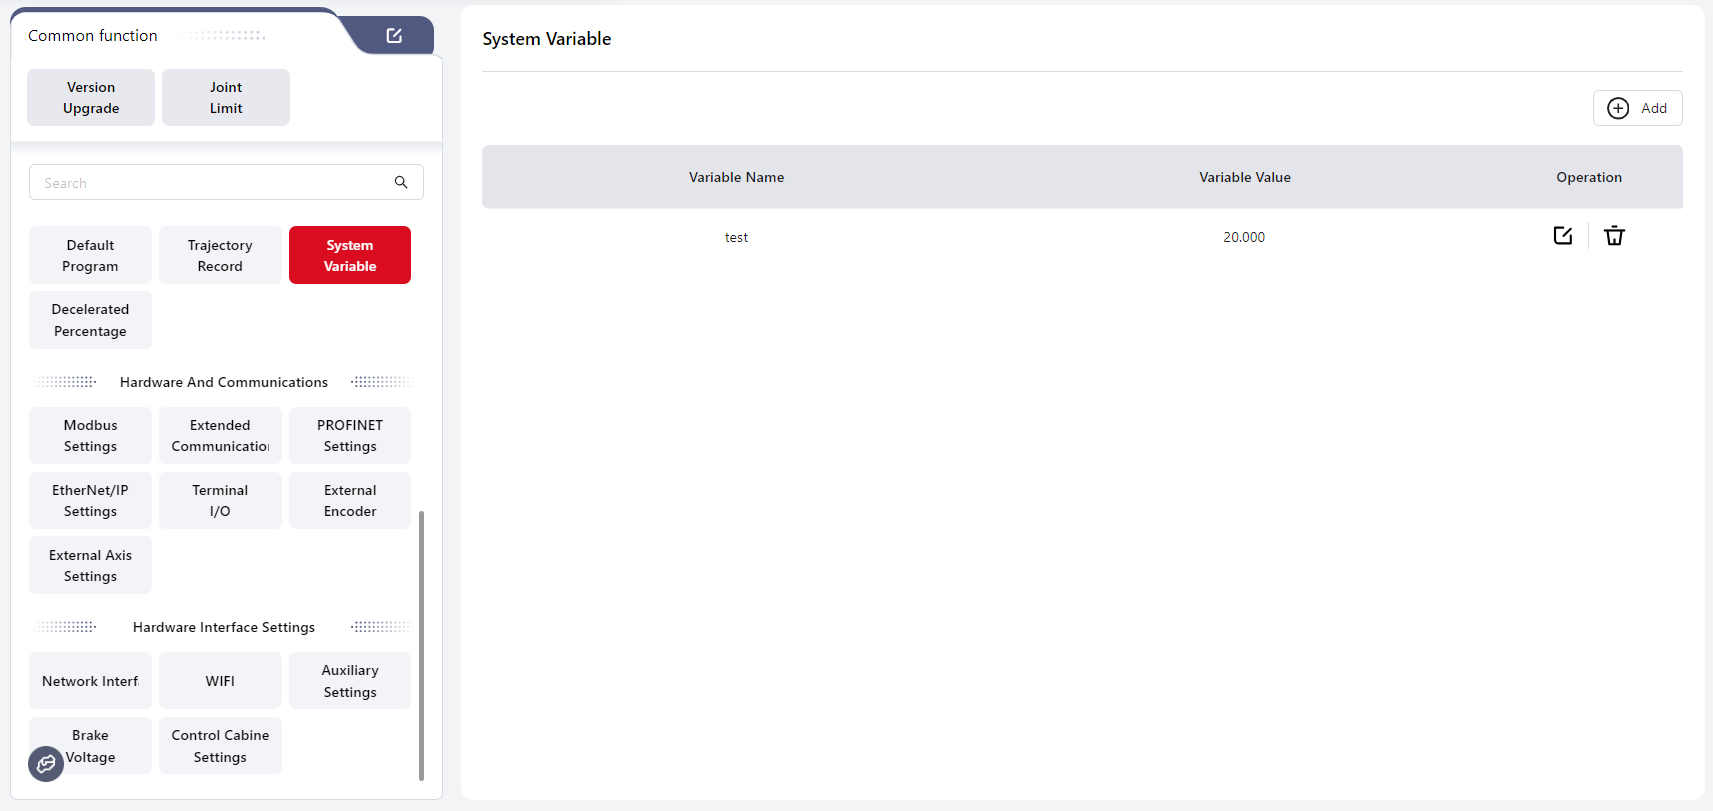Open the WIFI settings
Screen dimensions: 1713x811
tap(220, 681)
